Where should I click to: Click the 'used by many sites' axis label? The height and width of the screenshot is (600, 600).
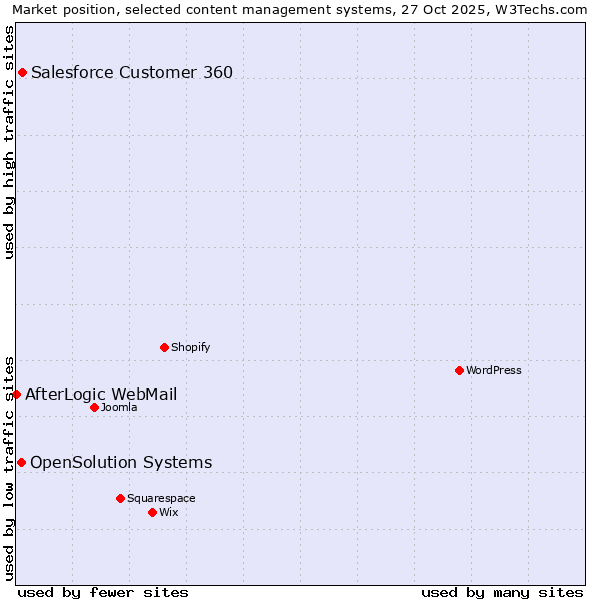tap(502, 592)
